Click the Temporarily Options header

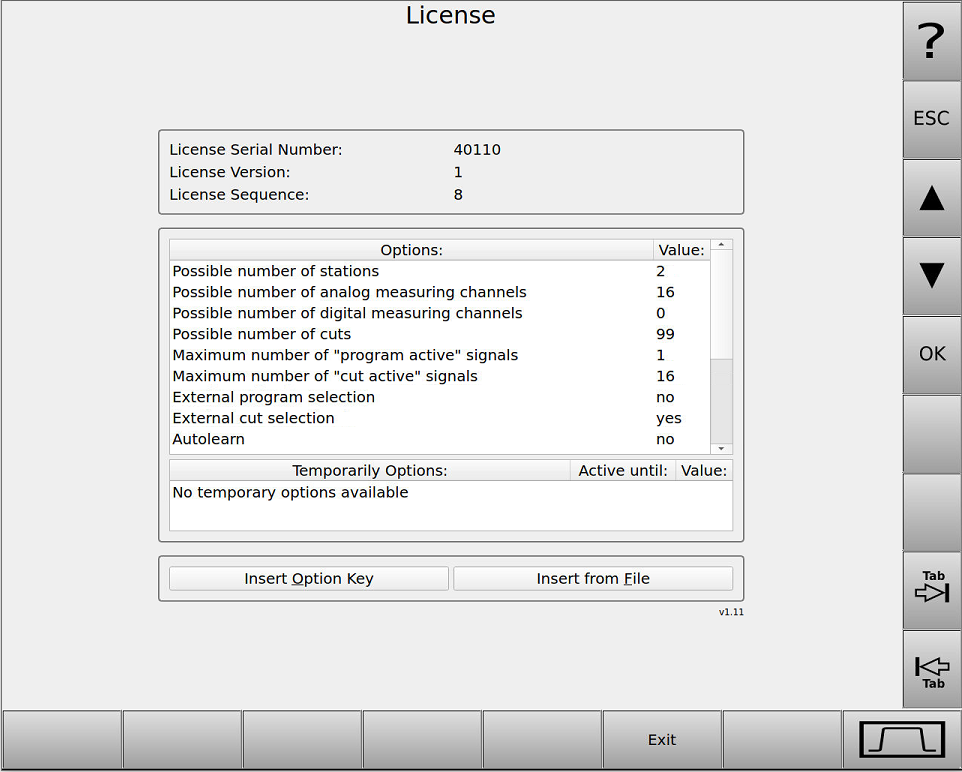[369, 470]
